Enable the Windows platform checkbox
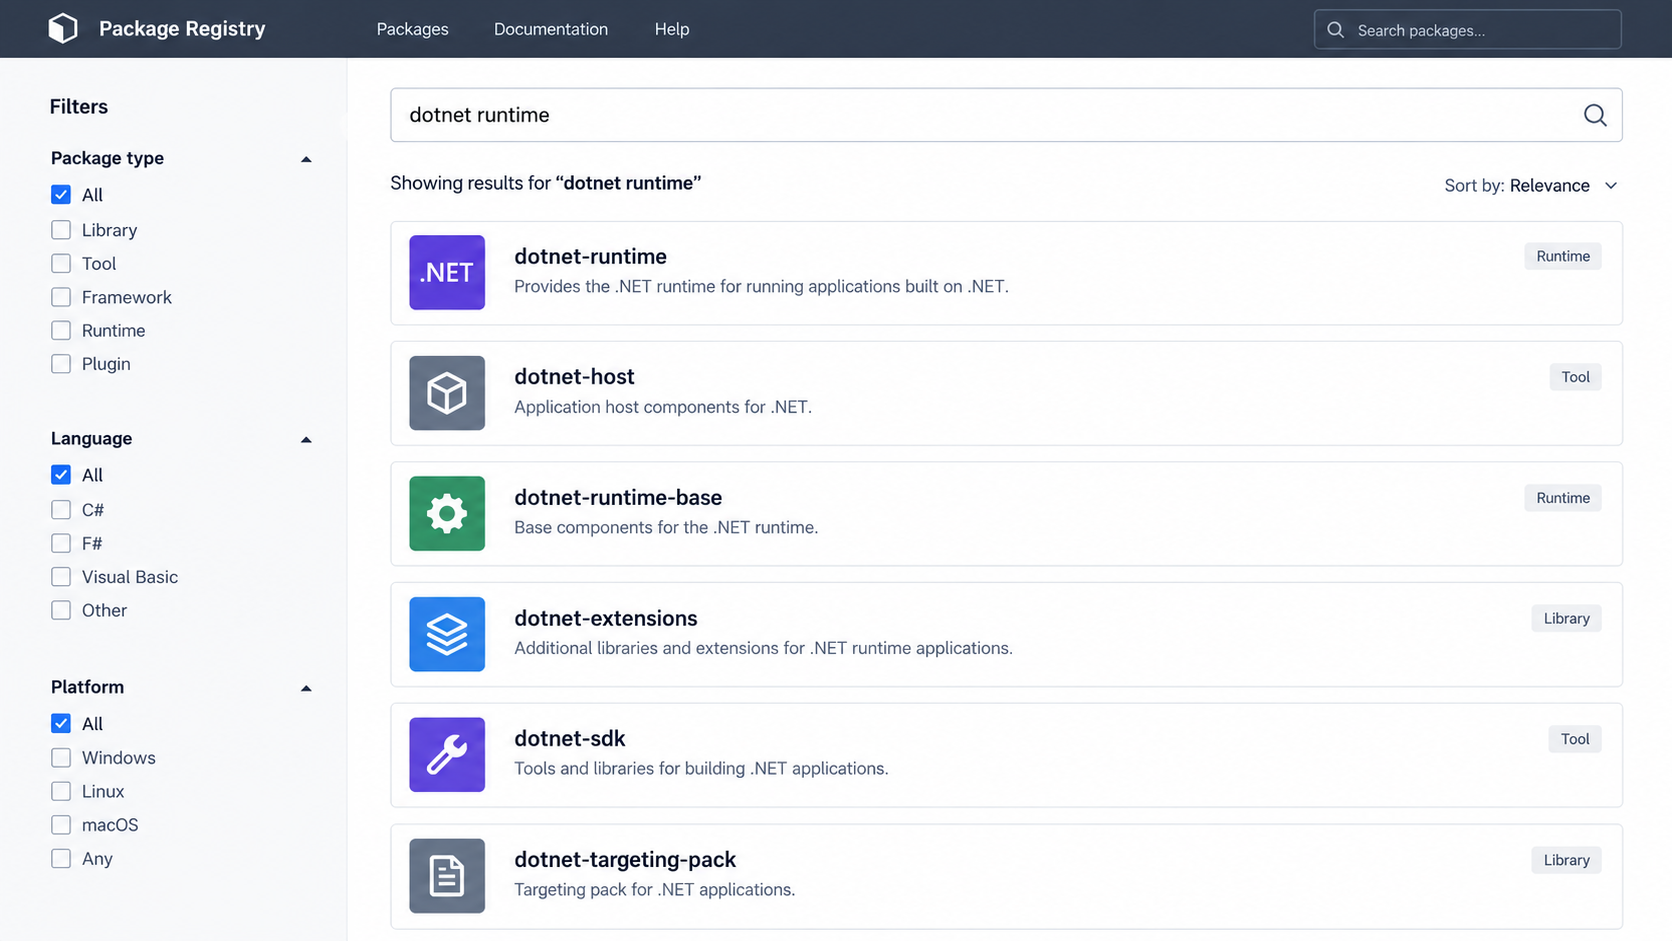The image size is (1672, 941). [61, 758]
